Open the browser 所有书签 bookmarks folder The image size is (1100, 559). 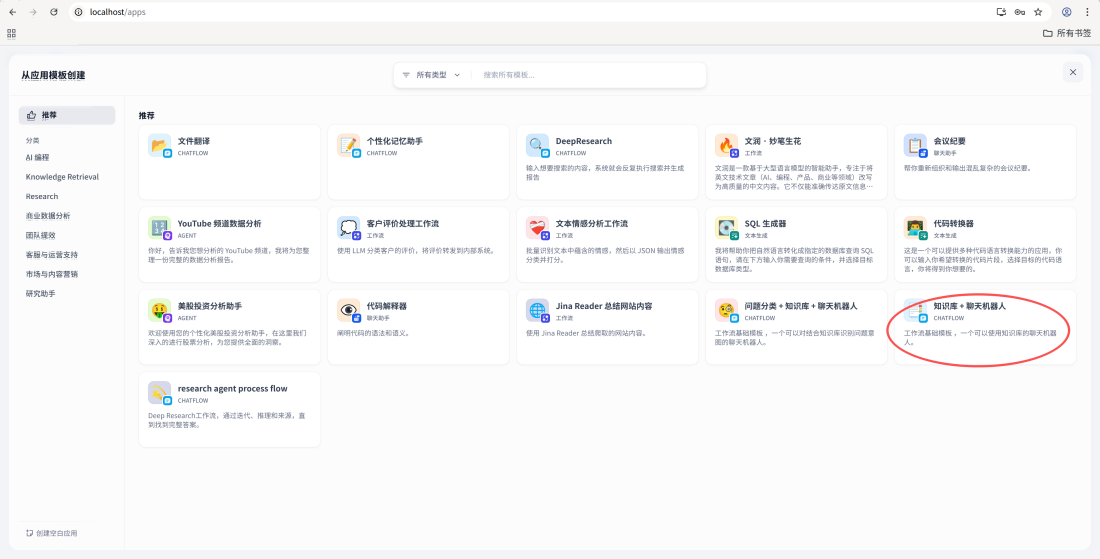1066,33
